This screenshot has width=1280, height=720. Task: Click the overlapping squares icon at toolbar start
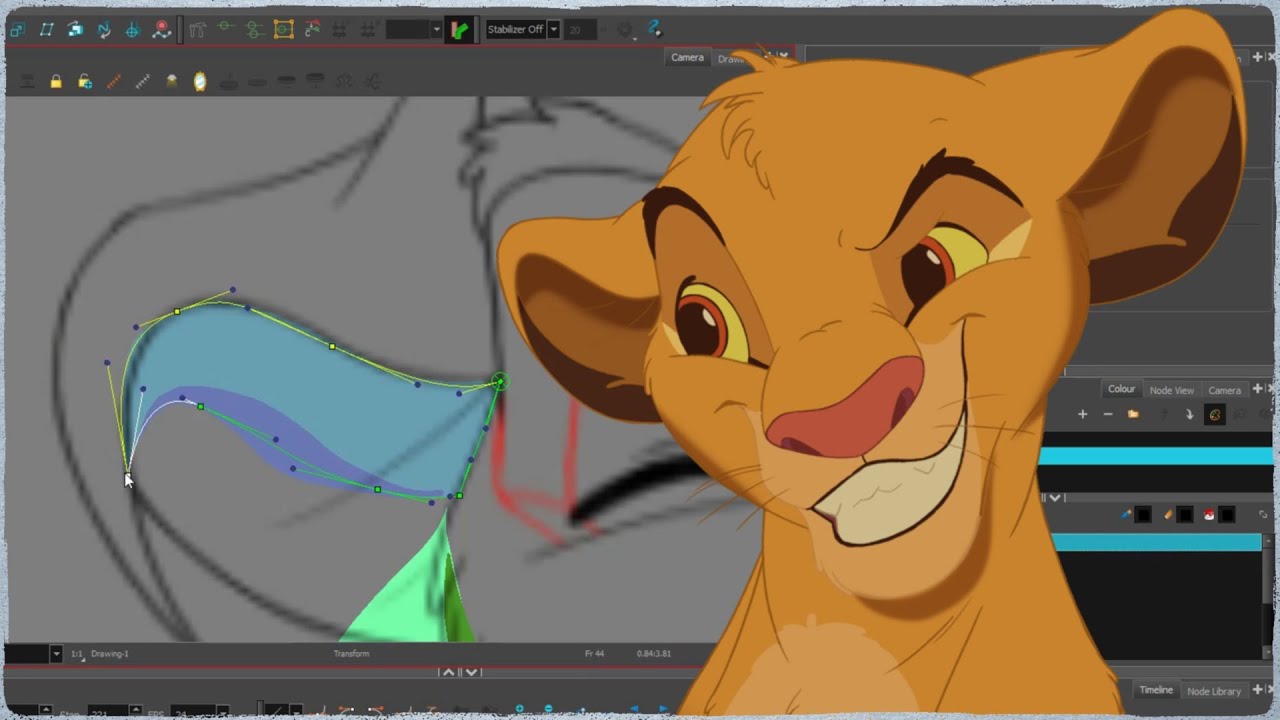coord(17,30)
